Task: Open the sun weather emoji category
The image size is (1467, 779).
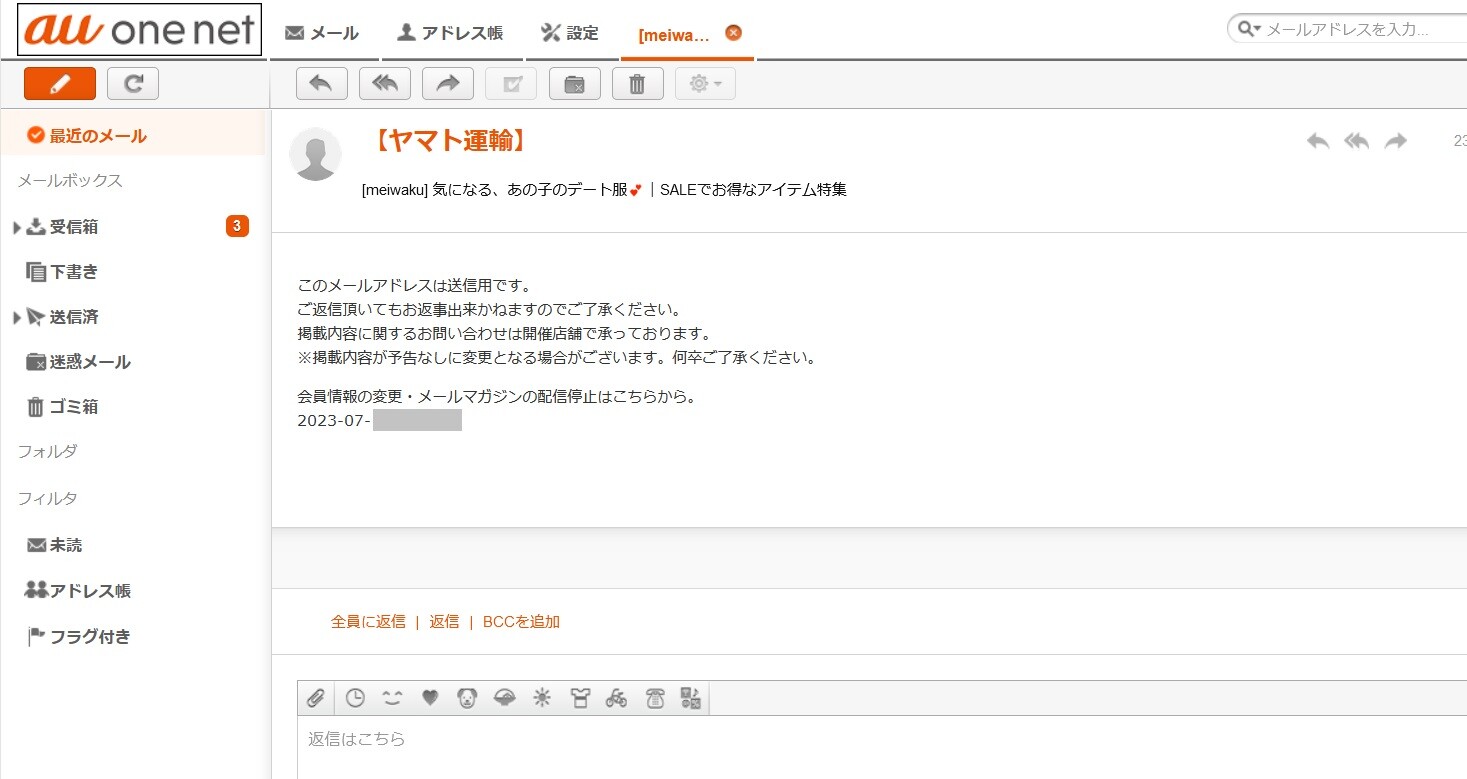Action: click(x=542, y=698)
